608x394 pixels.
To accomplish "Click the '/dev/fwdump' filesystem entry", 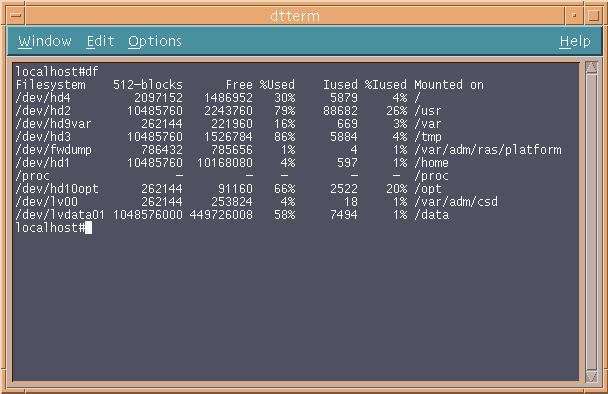I will (x=54, y=150).
